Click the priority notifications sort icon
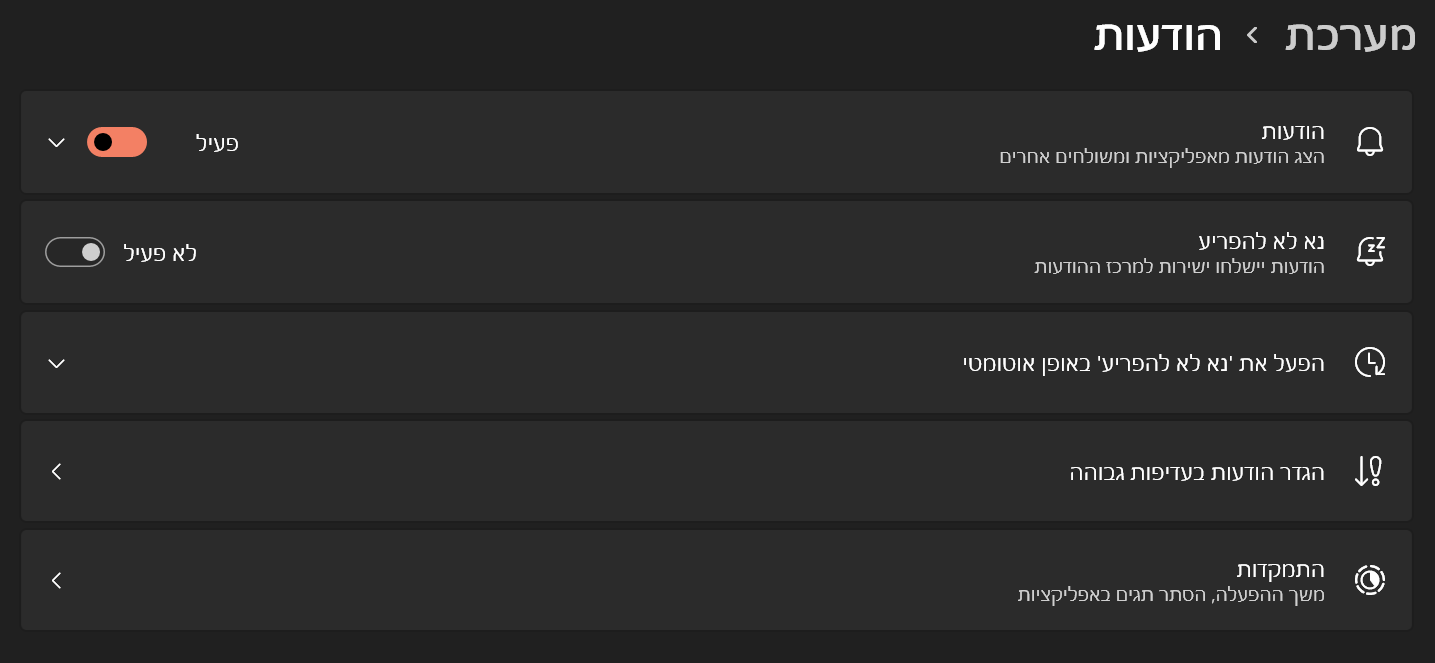Viewport: 1435px width, 663px height. (1369, 471)
